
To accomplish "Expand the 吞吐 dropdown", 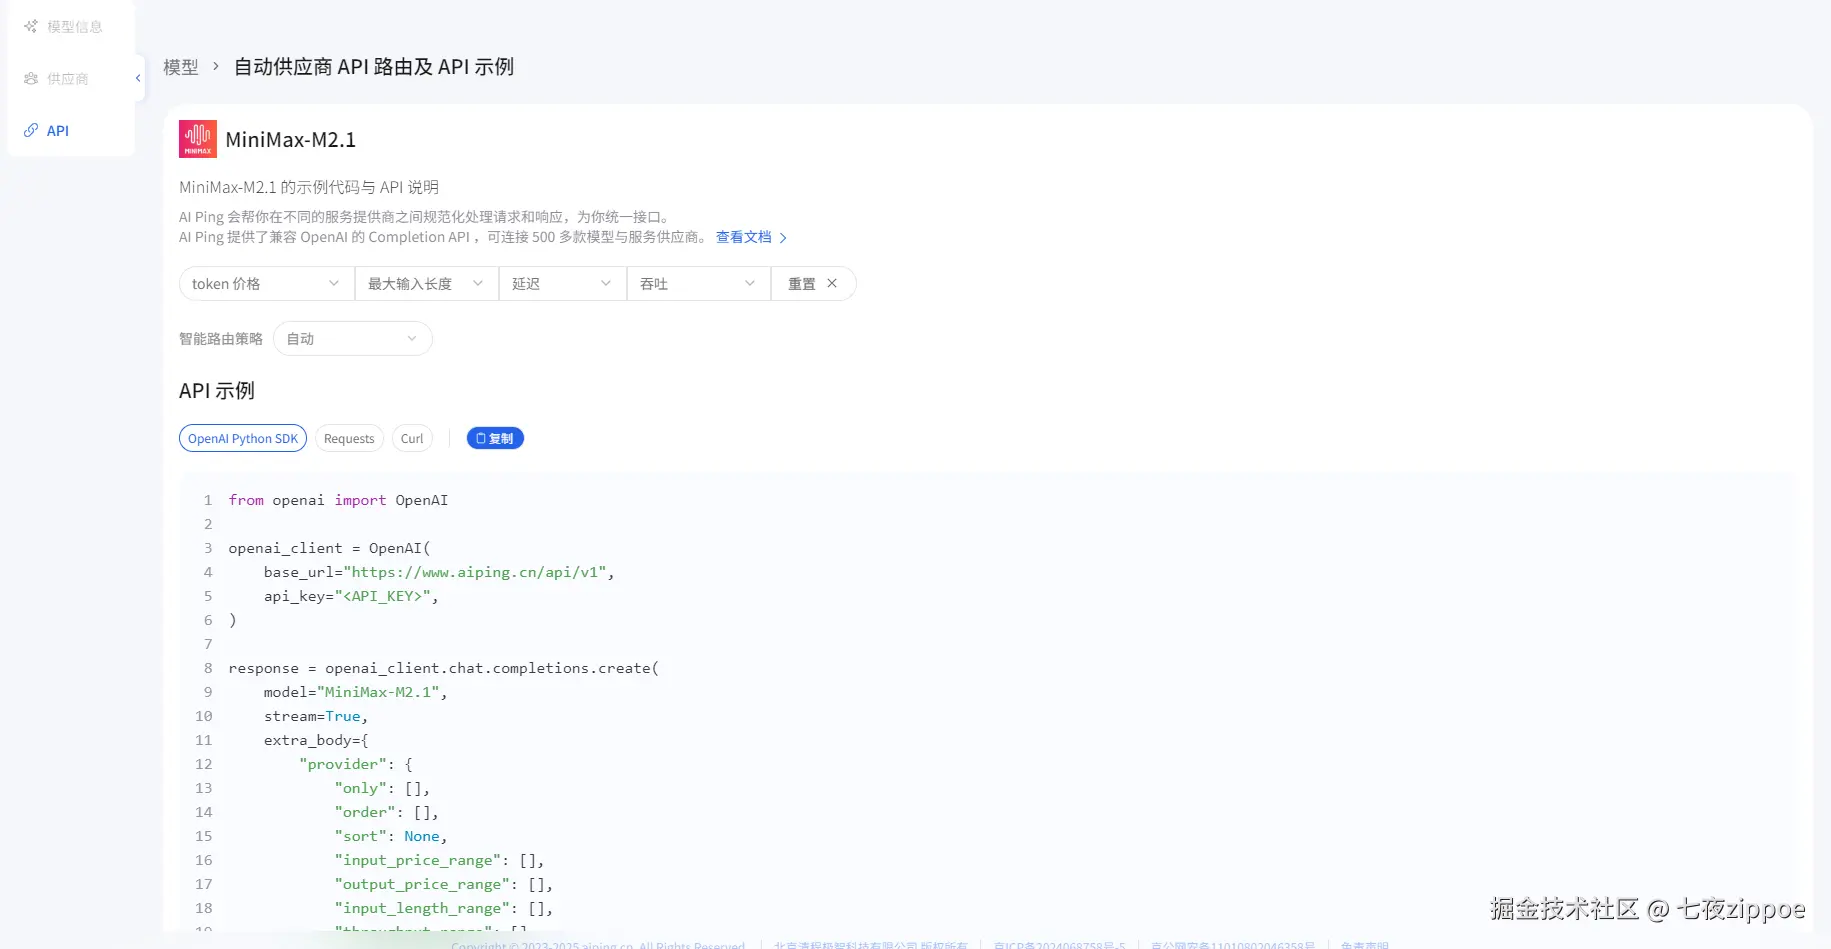I will [x=699, y=284].
